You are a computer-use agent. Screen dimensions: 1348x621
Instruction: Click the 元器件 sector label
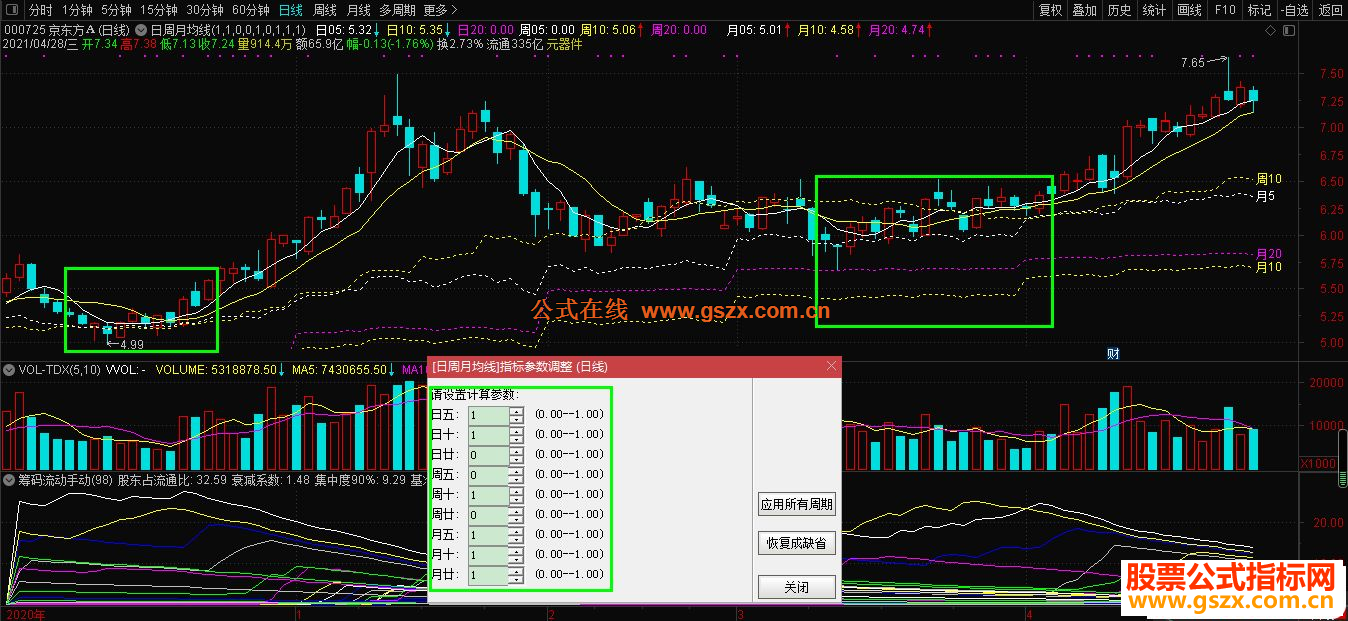pos(562,45)
